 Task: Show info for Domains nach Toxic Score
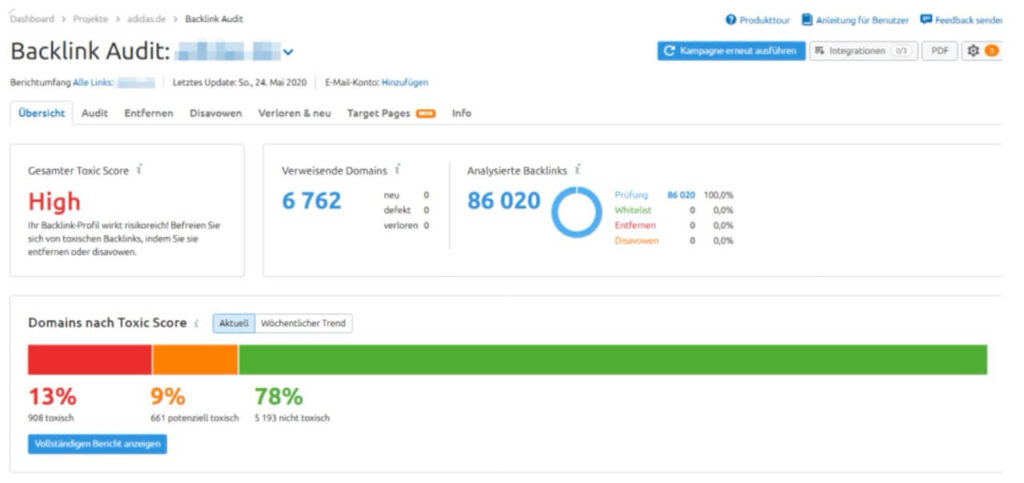(x=197, y=324)
